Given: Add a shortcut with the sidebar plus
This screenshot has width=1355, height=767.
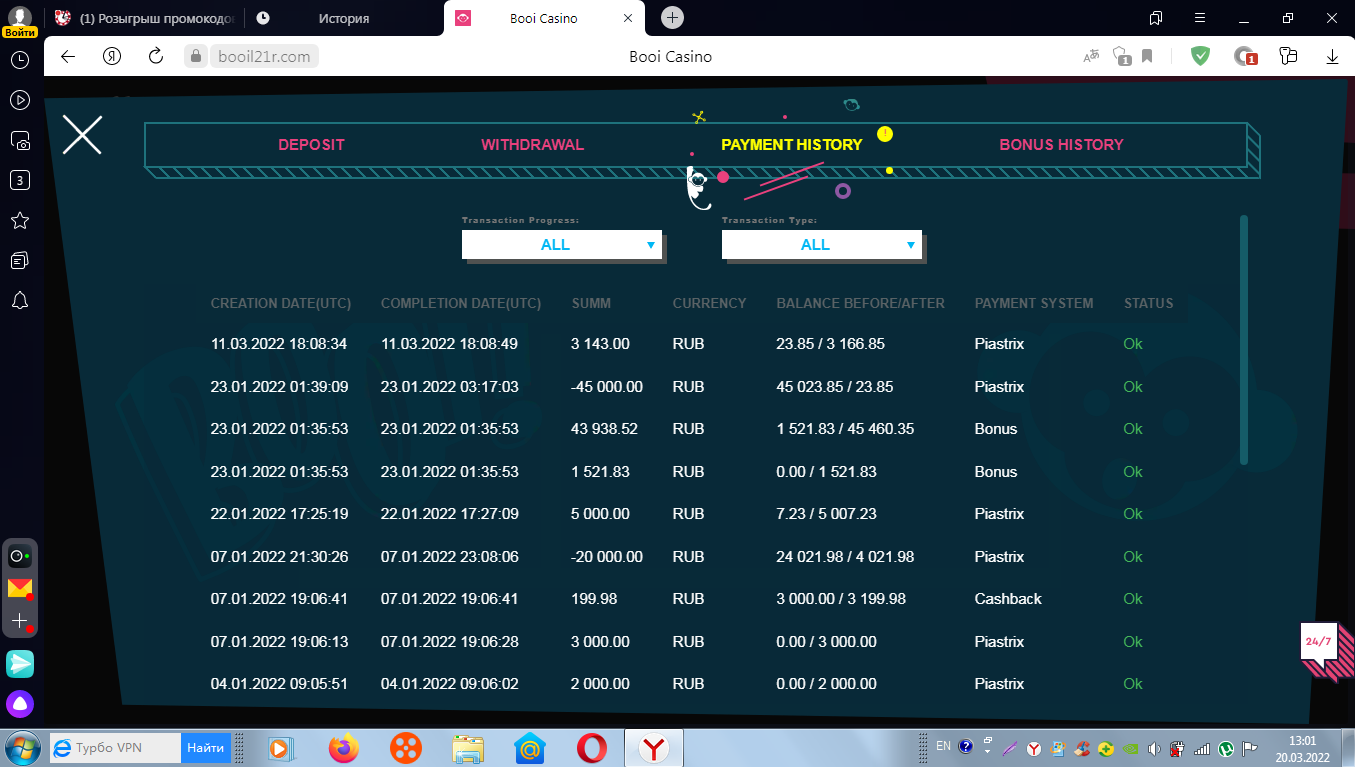Looking at the screenshot, I should 19,621.
